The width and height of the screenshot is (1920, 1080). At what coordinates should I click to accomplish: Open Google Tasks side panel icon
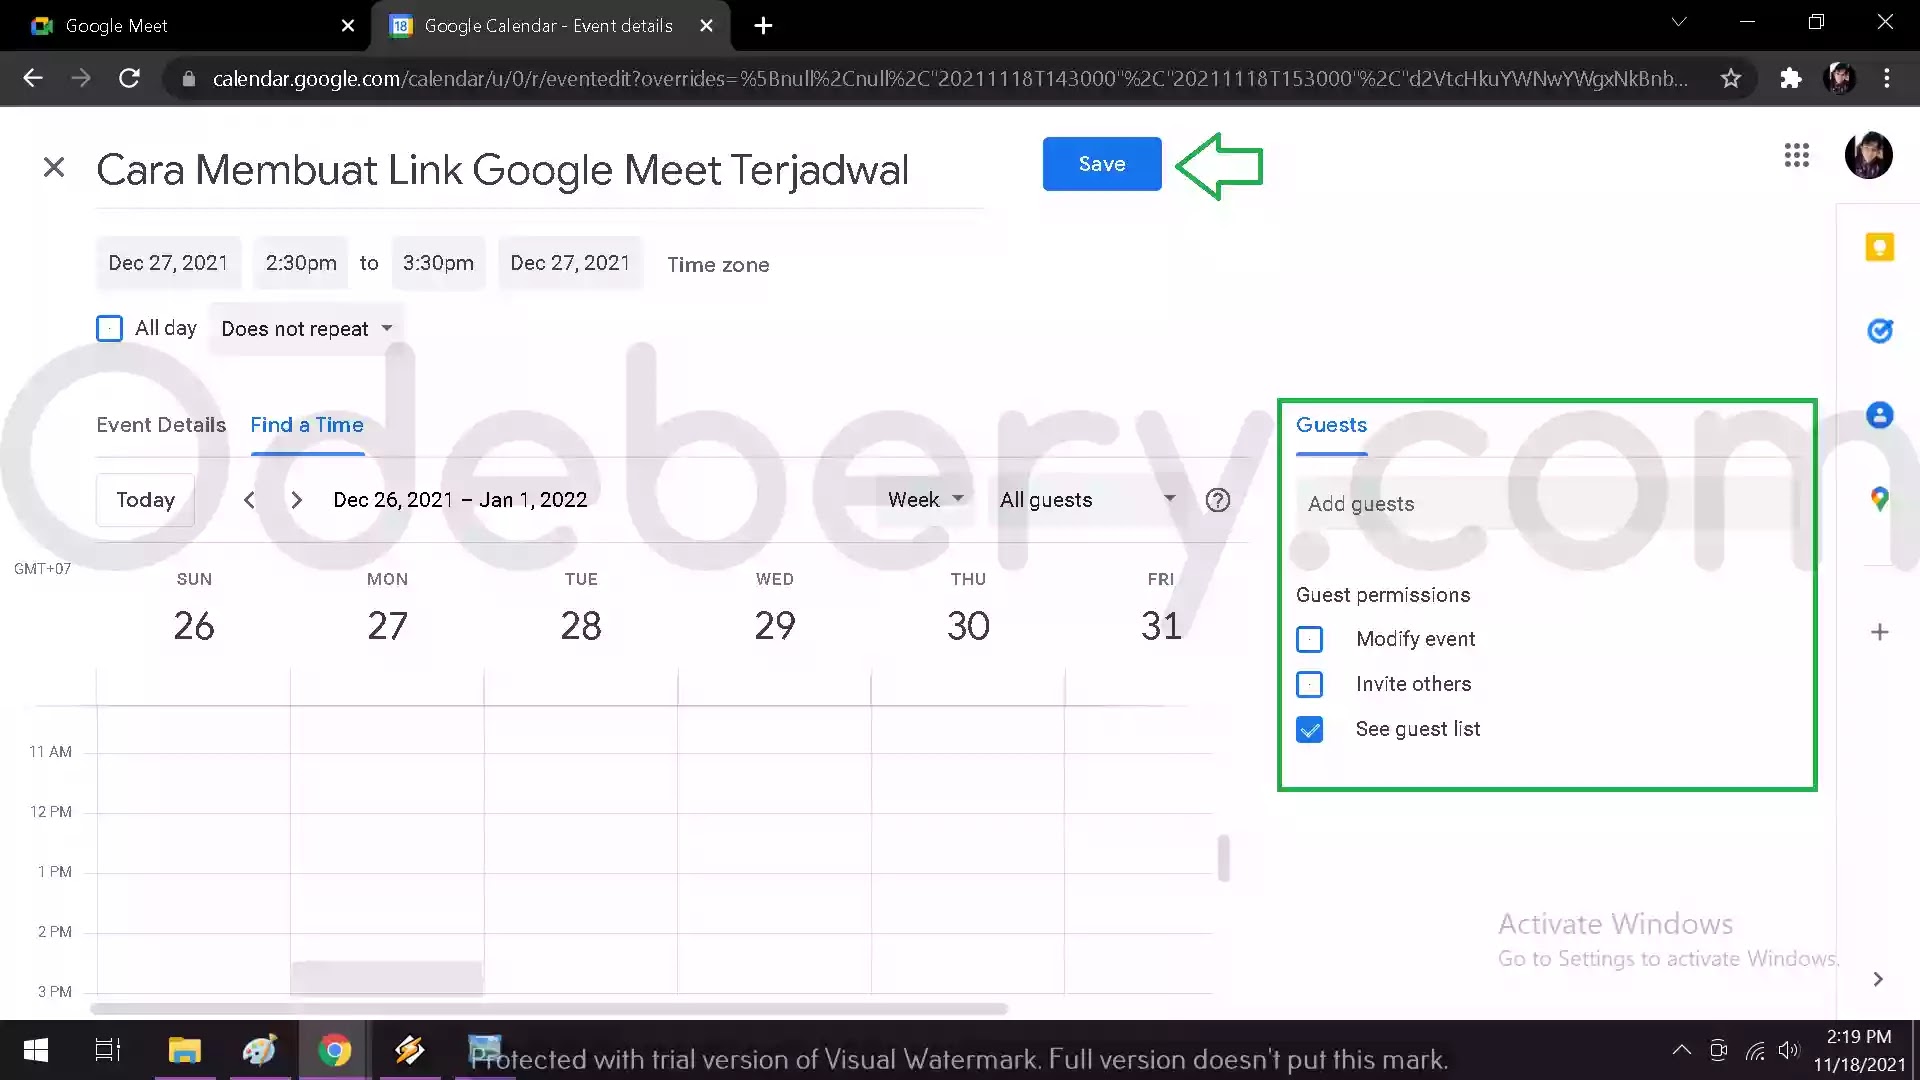[x=1879, y=331]
